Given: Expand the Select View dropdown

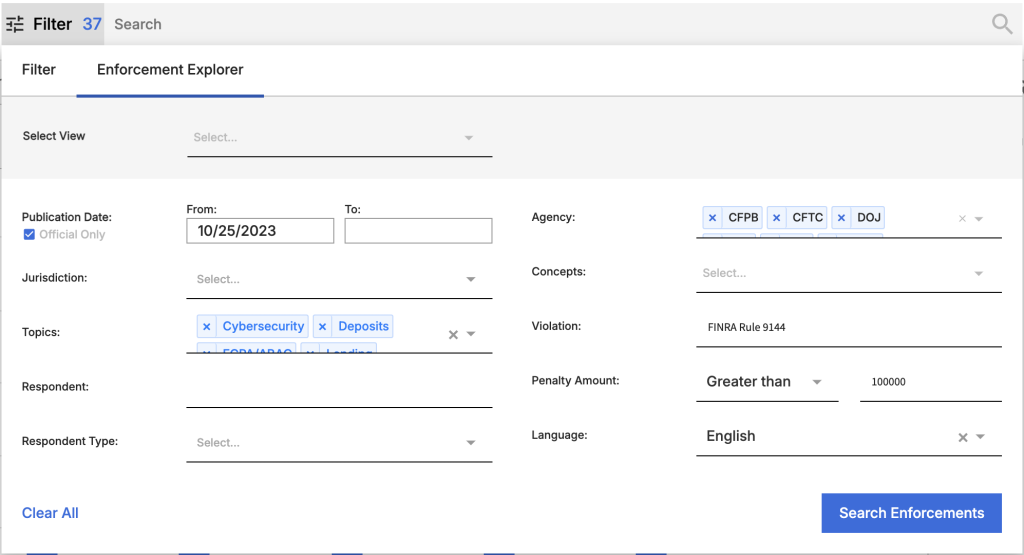Looking at the screenshot, I should pyautogui.click(x=468, y=138).
